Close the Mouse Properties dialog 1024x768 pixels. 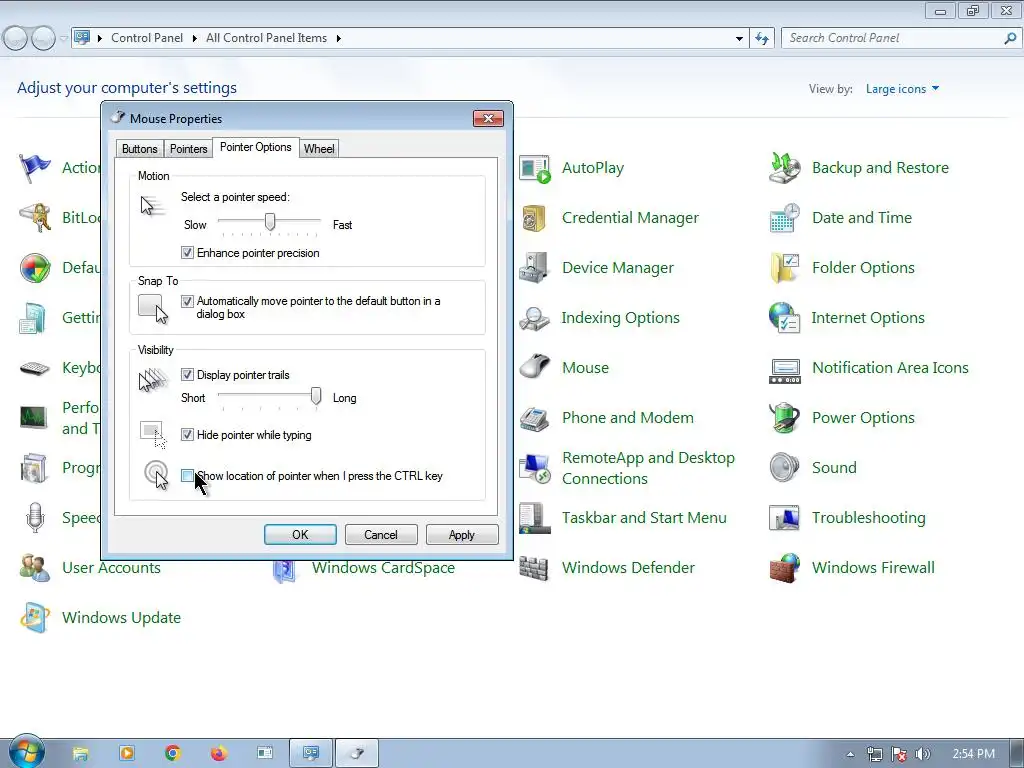tap(488, 119)
